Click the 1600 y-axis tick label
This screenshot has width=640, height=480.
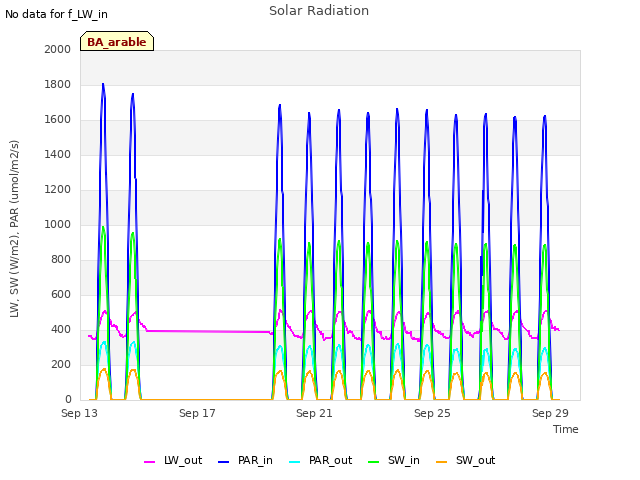(x=58, y=120)
